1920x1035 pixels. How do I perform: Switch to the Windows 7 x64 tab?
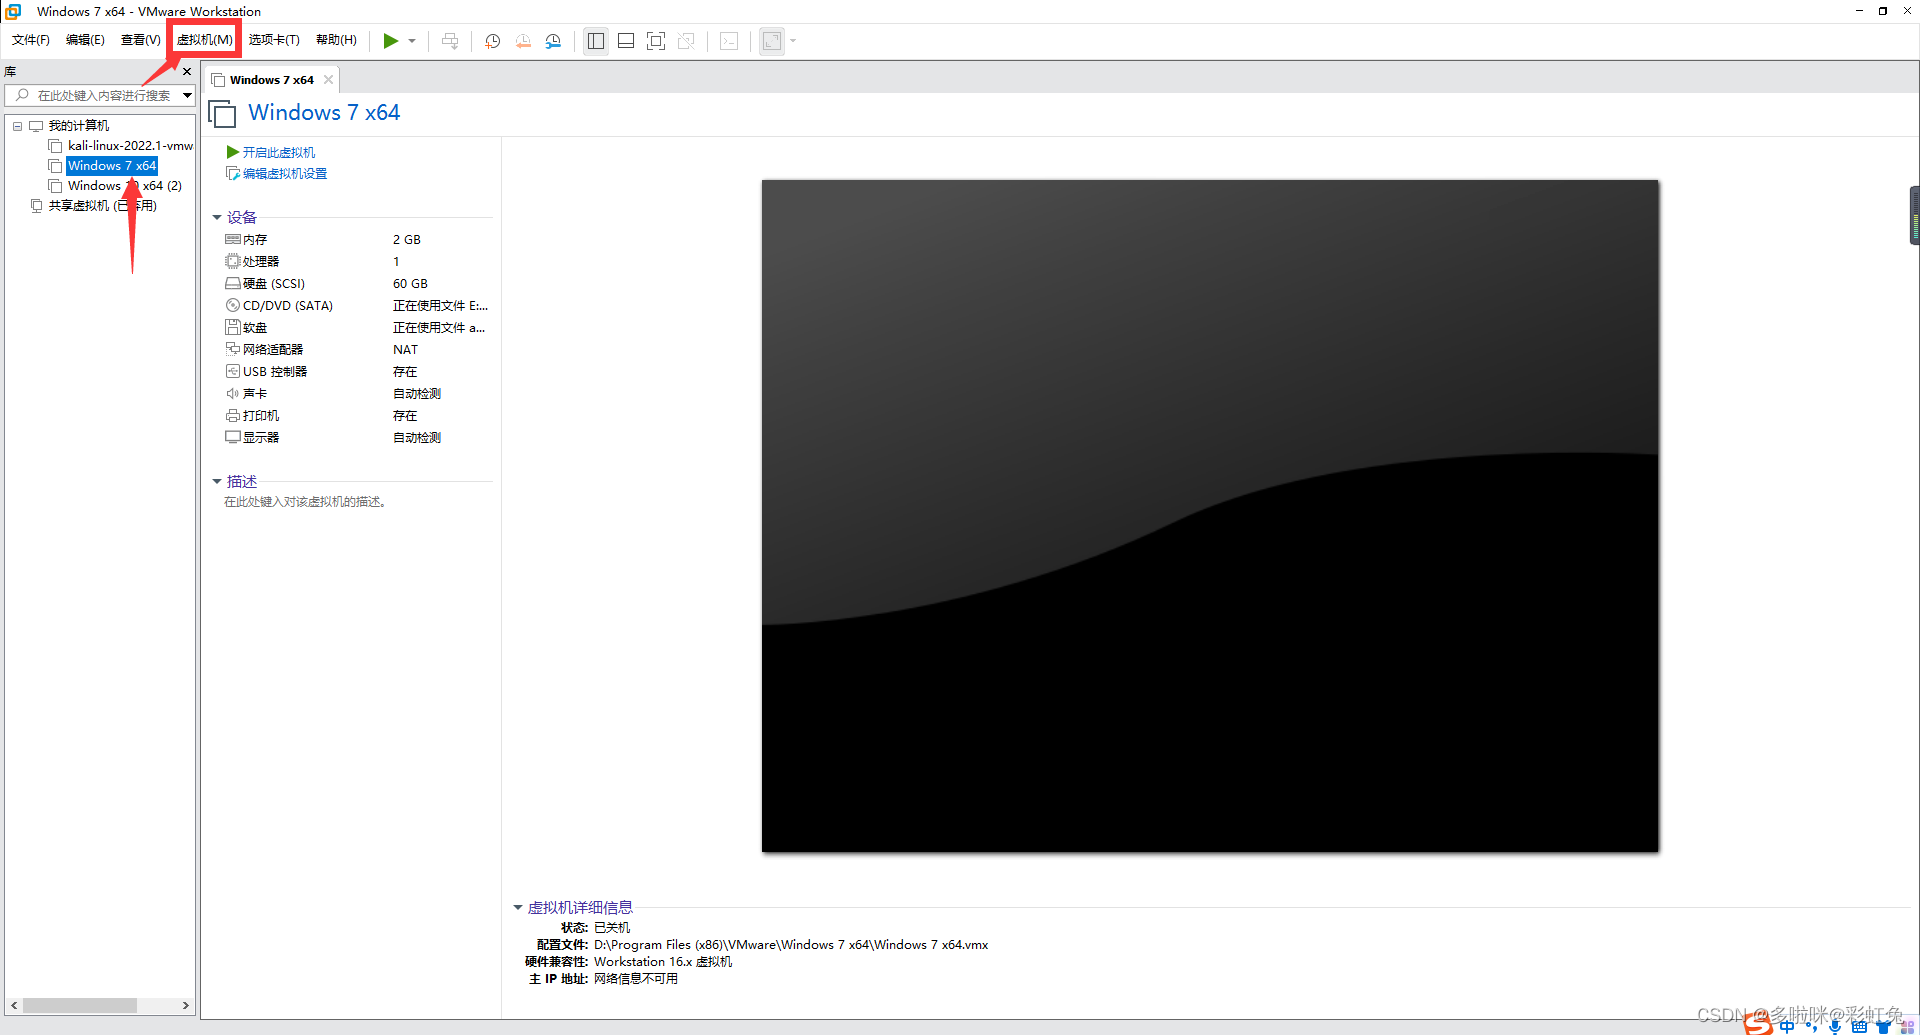(x=271, y=80)
